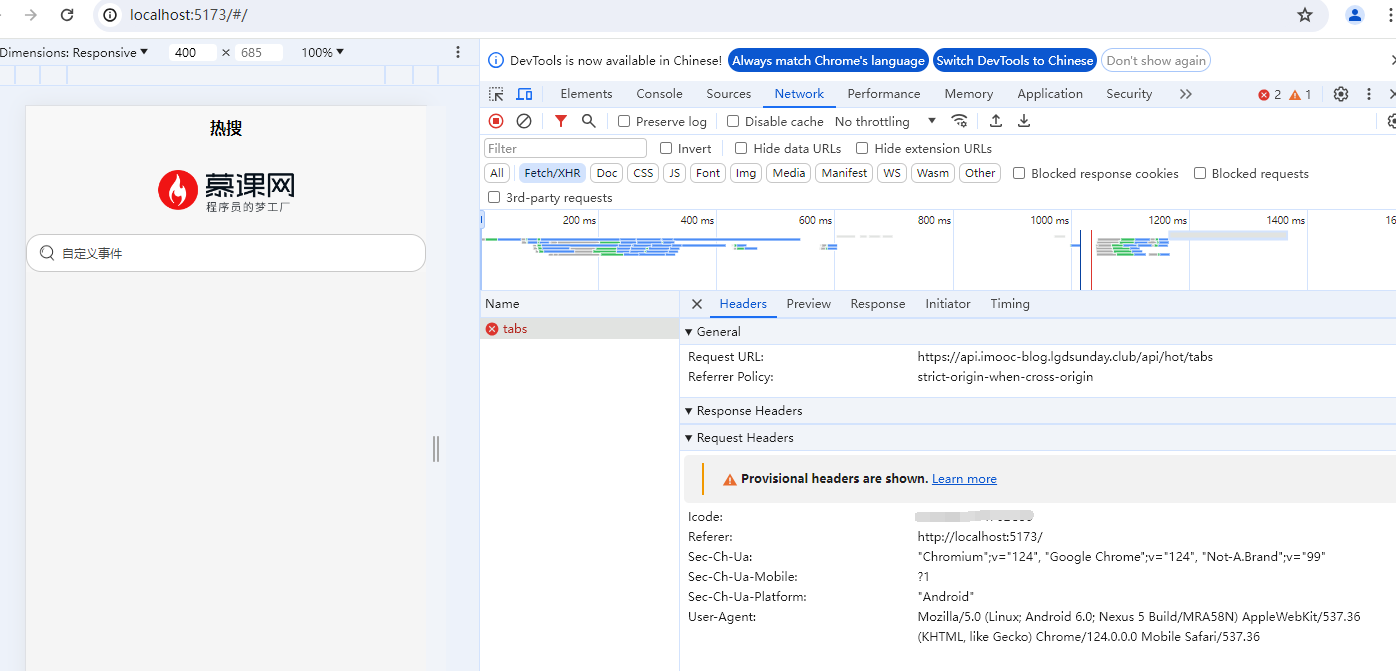Open the Timing tab

[1009, 304]
